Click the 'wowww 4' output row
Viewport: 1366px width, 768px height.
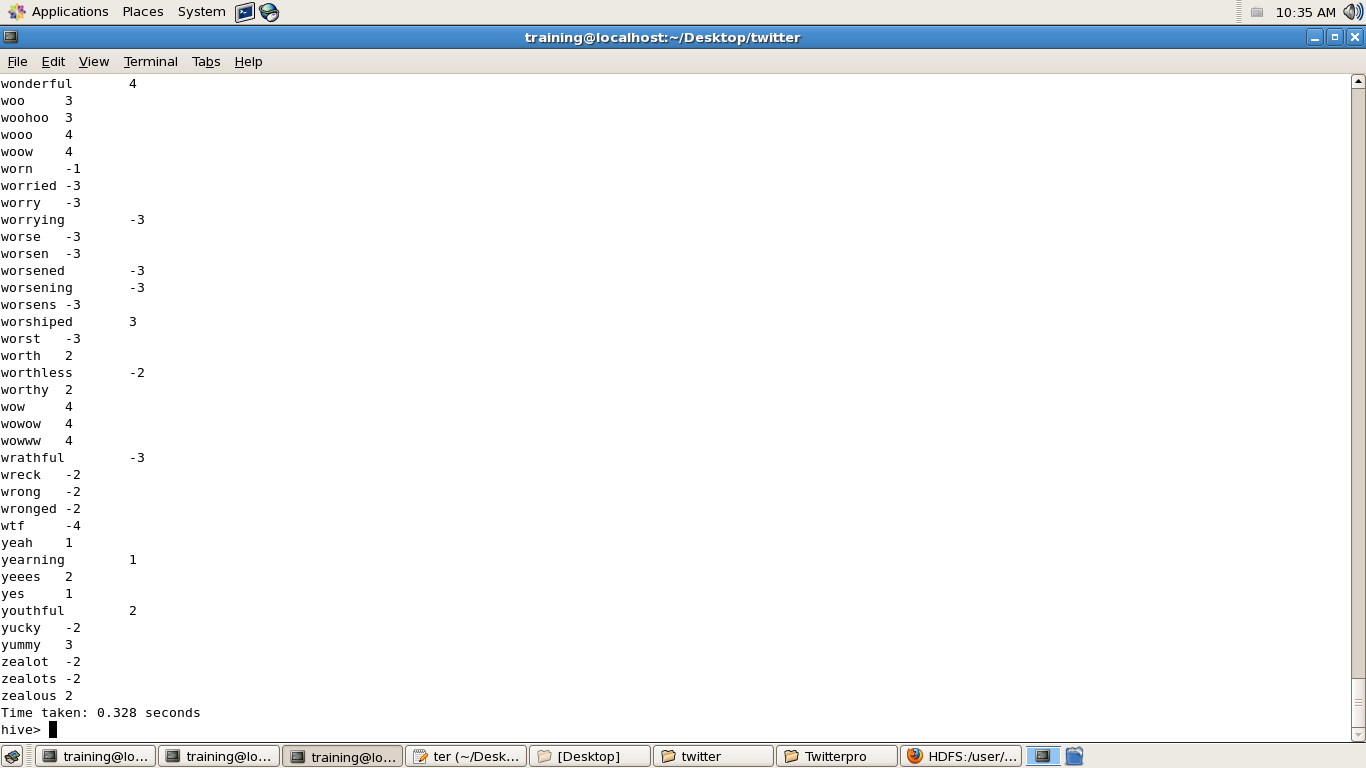tap(37, 441)
